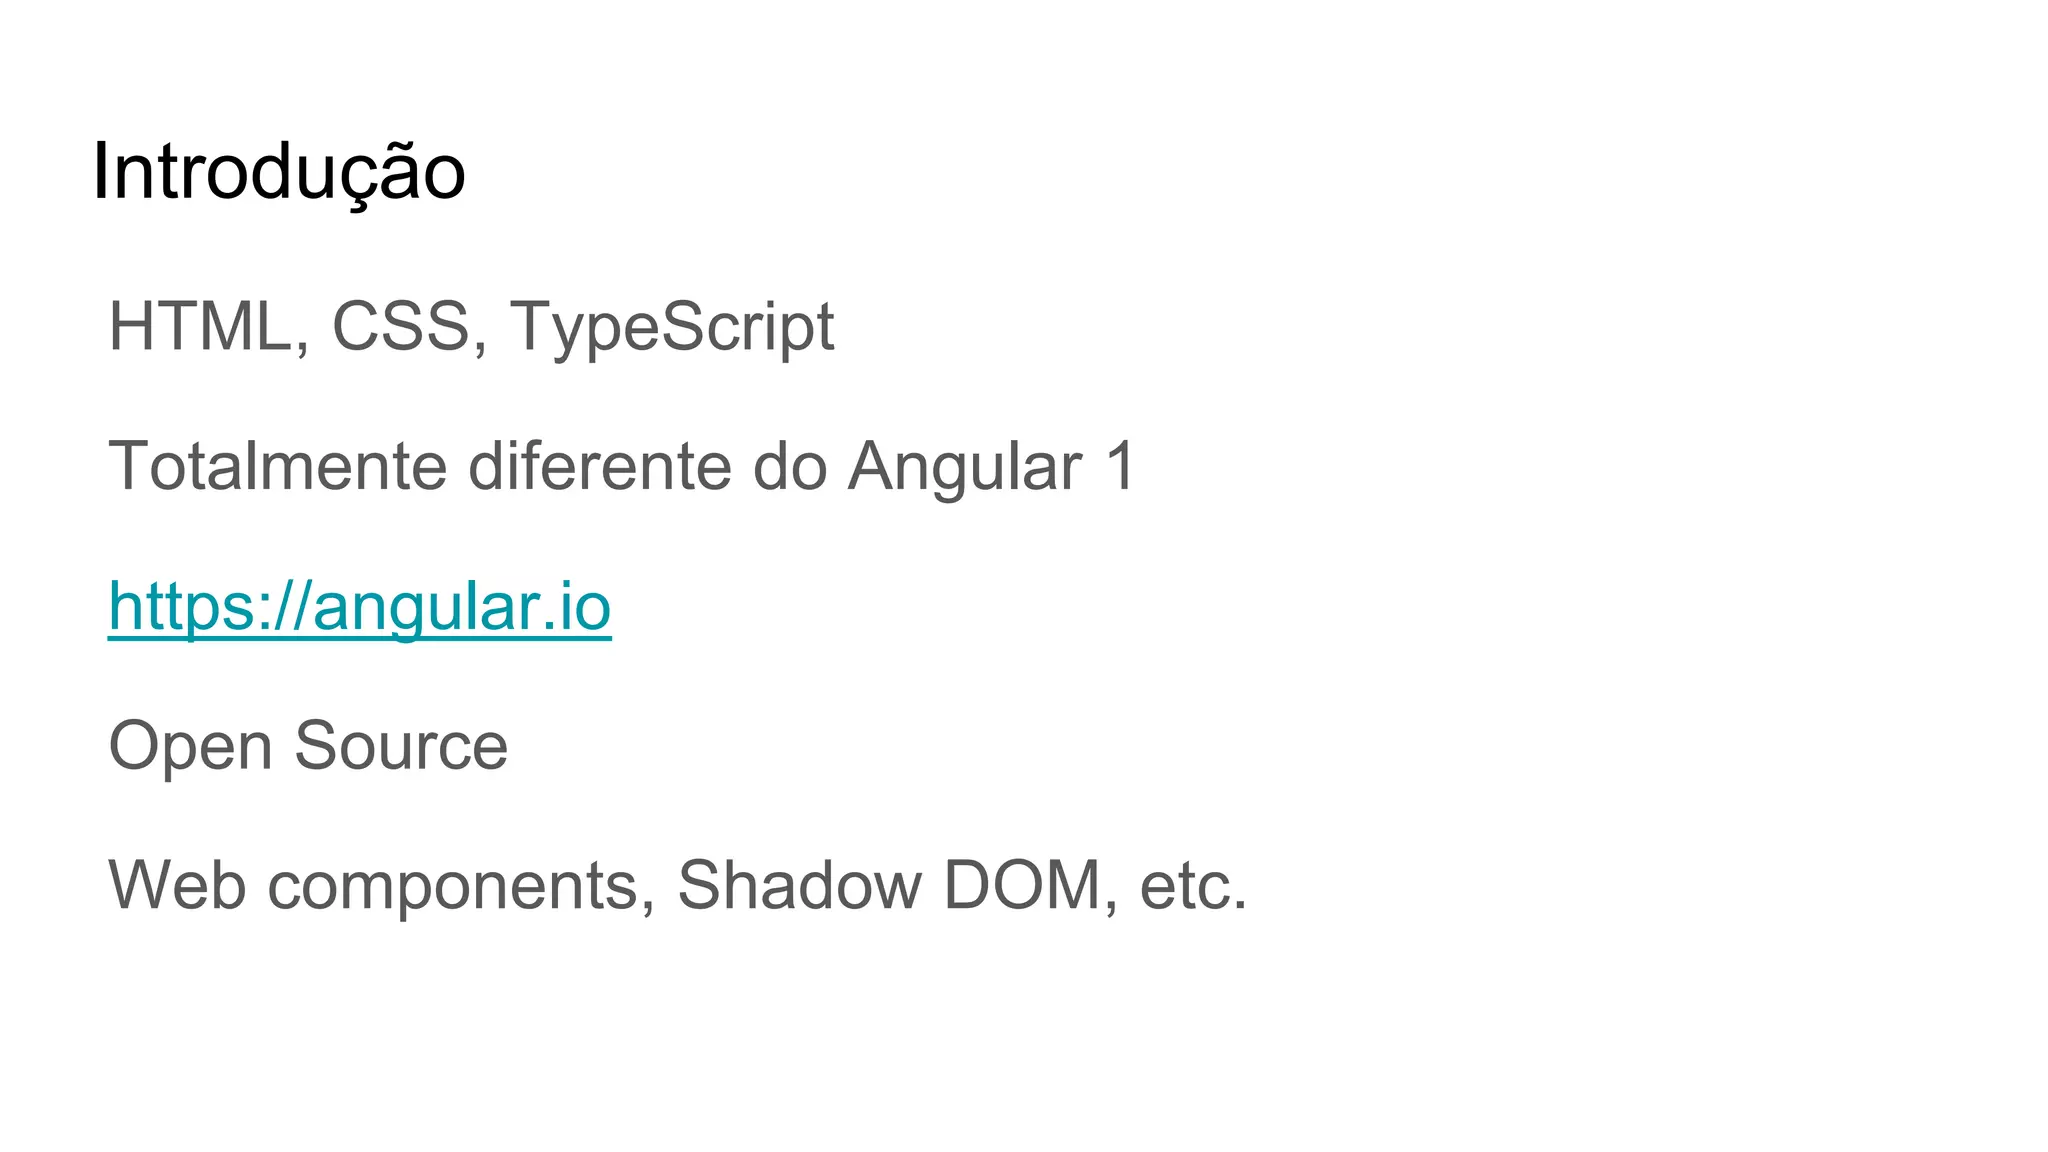Click the word Source
Screen dimensions: 2048x1152
pos(401,746)
